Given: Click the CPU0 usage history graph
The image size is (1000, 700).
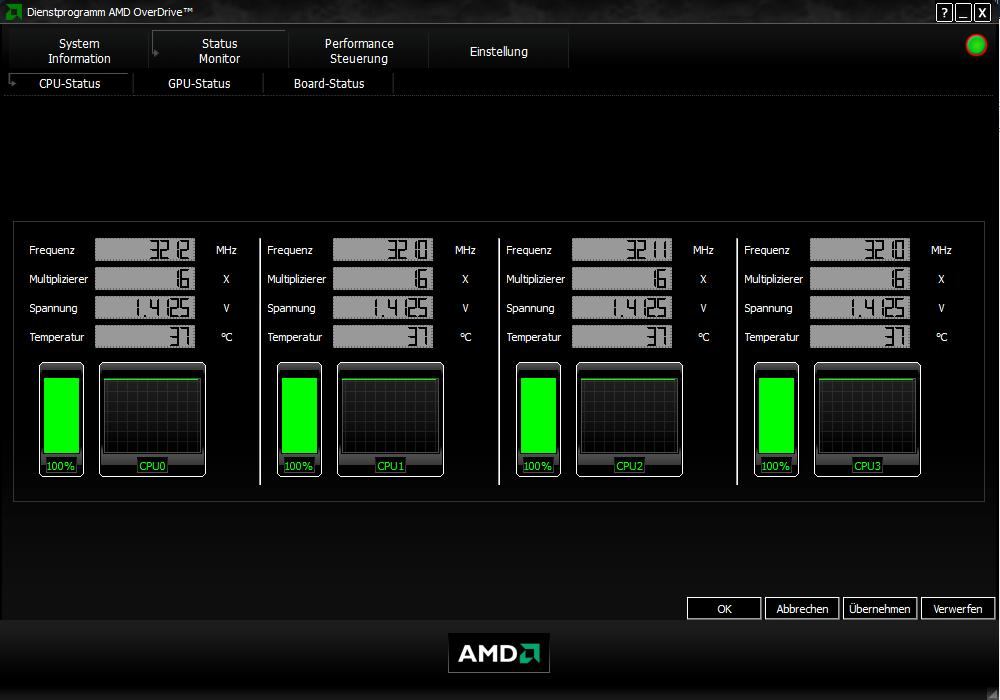Looking at the screenshot, I should 152,419.
